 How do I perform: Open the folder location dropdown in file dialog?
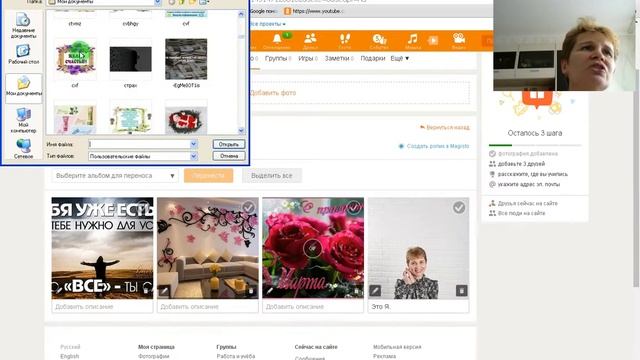(x=158, y=2)
